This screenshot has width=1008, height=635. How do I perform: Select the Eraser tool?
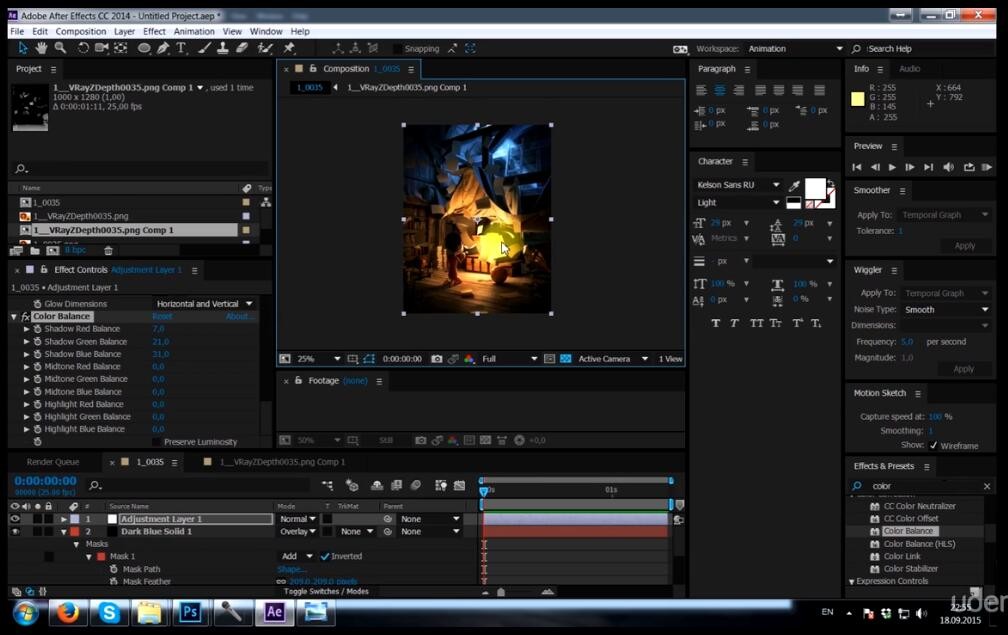242,48
